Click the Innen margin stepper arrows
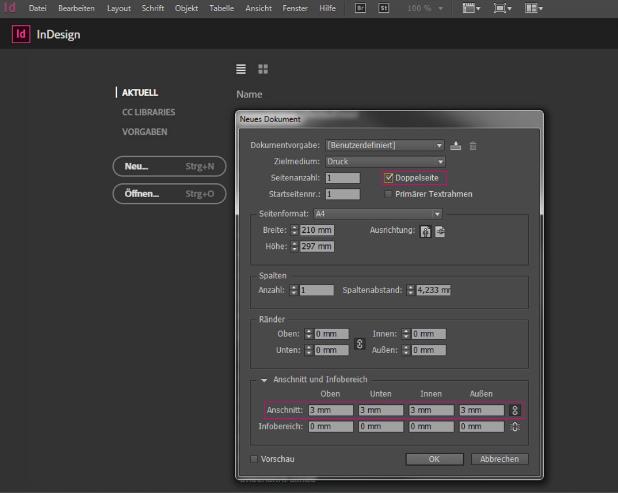The height and width of the screenshot is (493, 618). (406, 334)
